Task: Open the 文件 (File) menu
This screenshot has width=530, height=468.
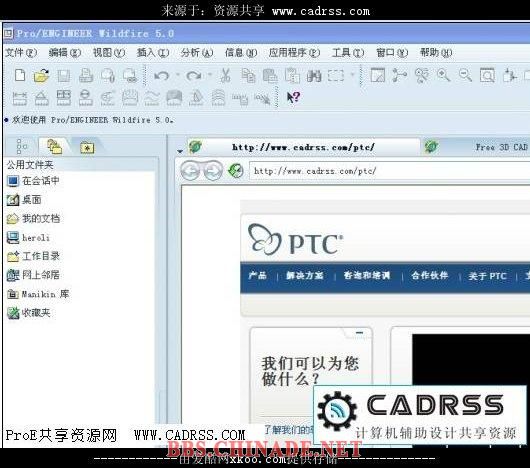Action: click(21, 53)
